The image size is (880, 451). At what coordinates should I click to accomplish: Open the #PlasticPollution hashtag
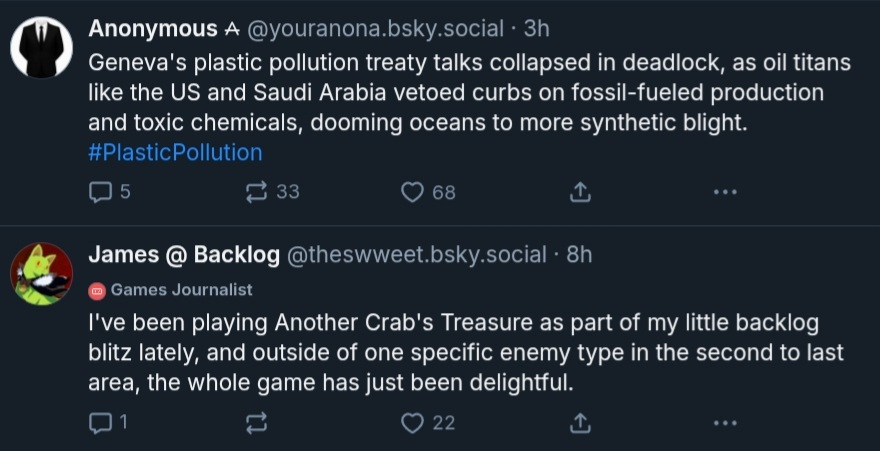coord(175,153)
